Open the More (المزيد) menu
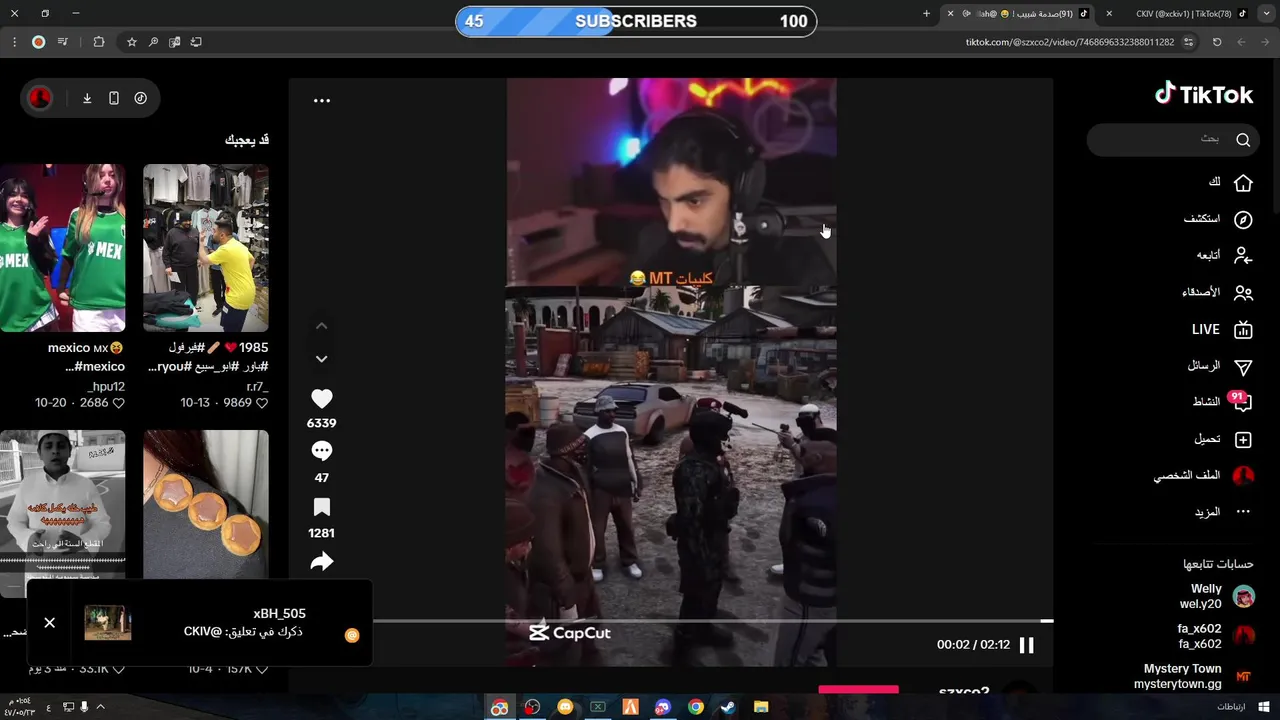 click(1222, 512)
